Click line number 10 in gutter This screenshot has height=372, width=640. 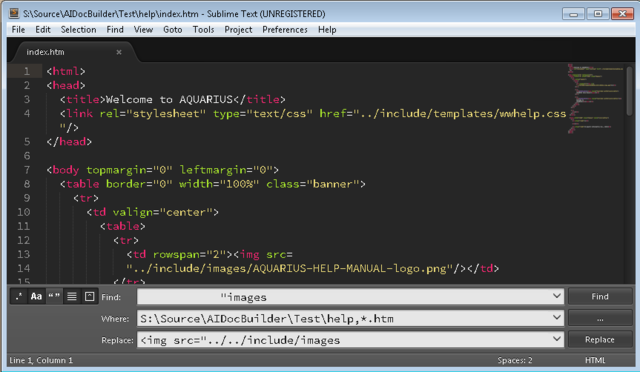(24, 212)
